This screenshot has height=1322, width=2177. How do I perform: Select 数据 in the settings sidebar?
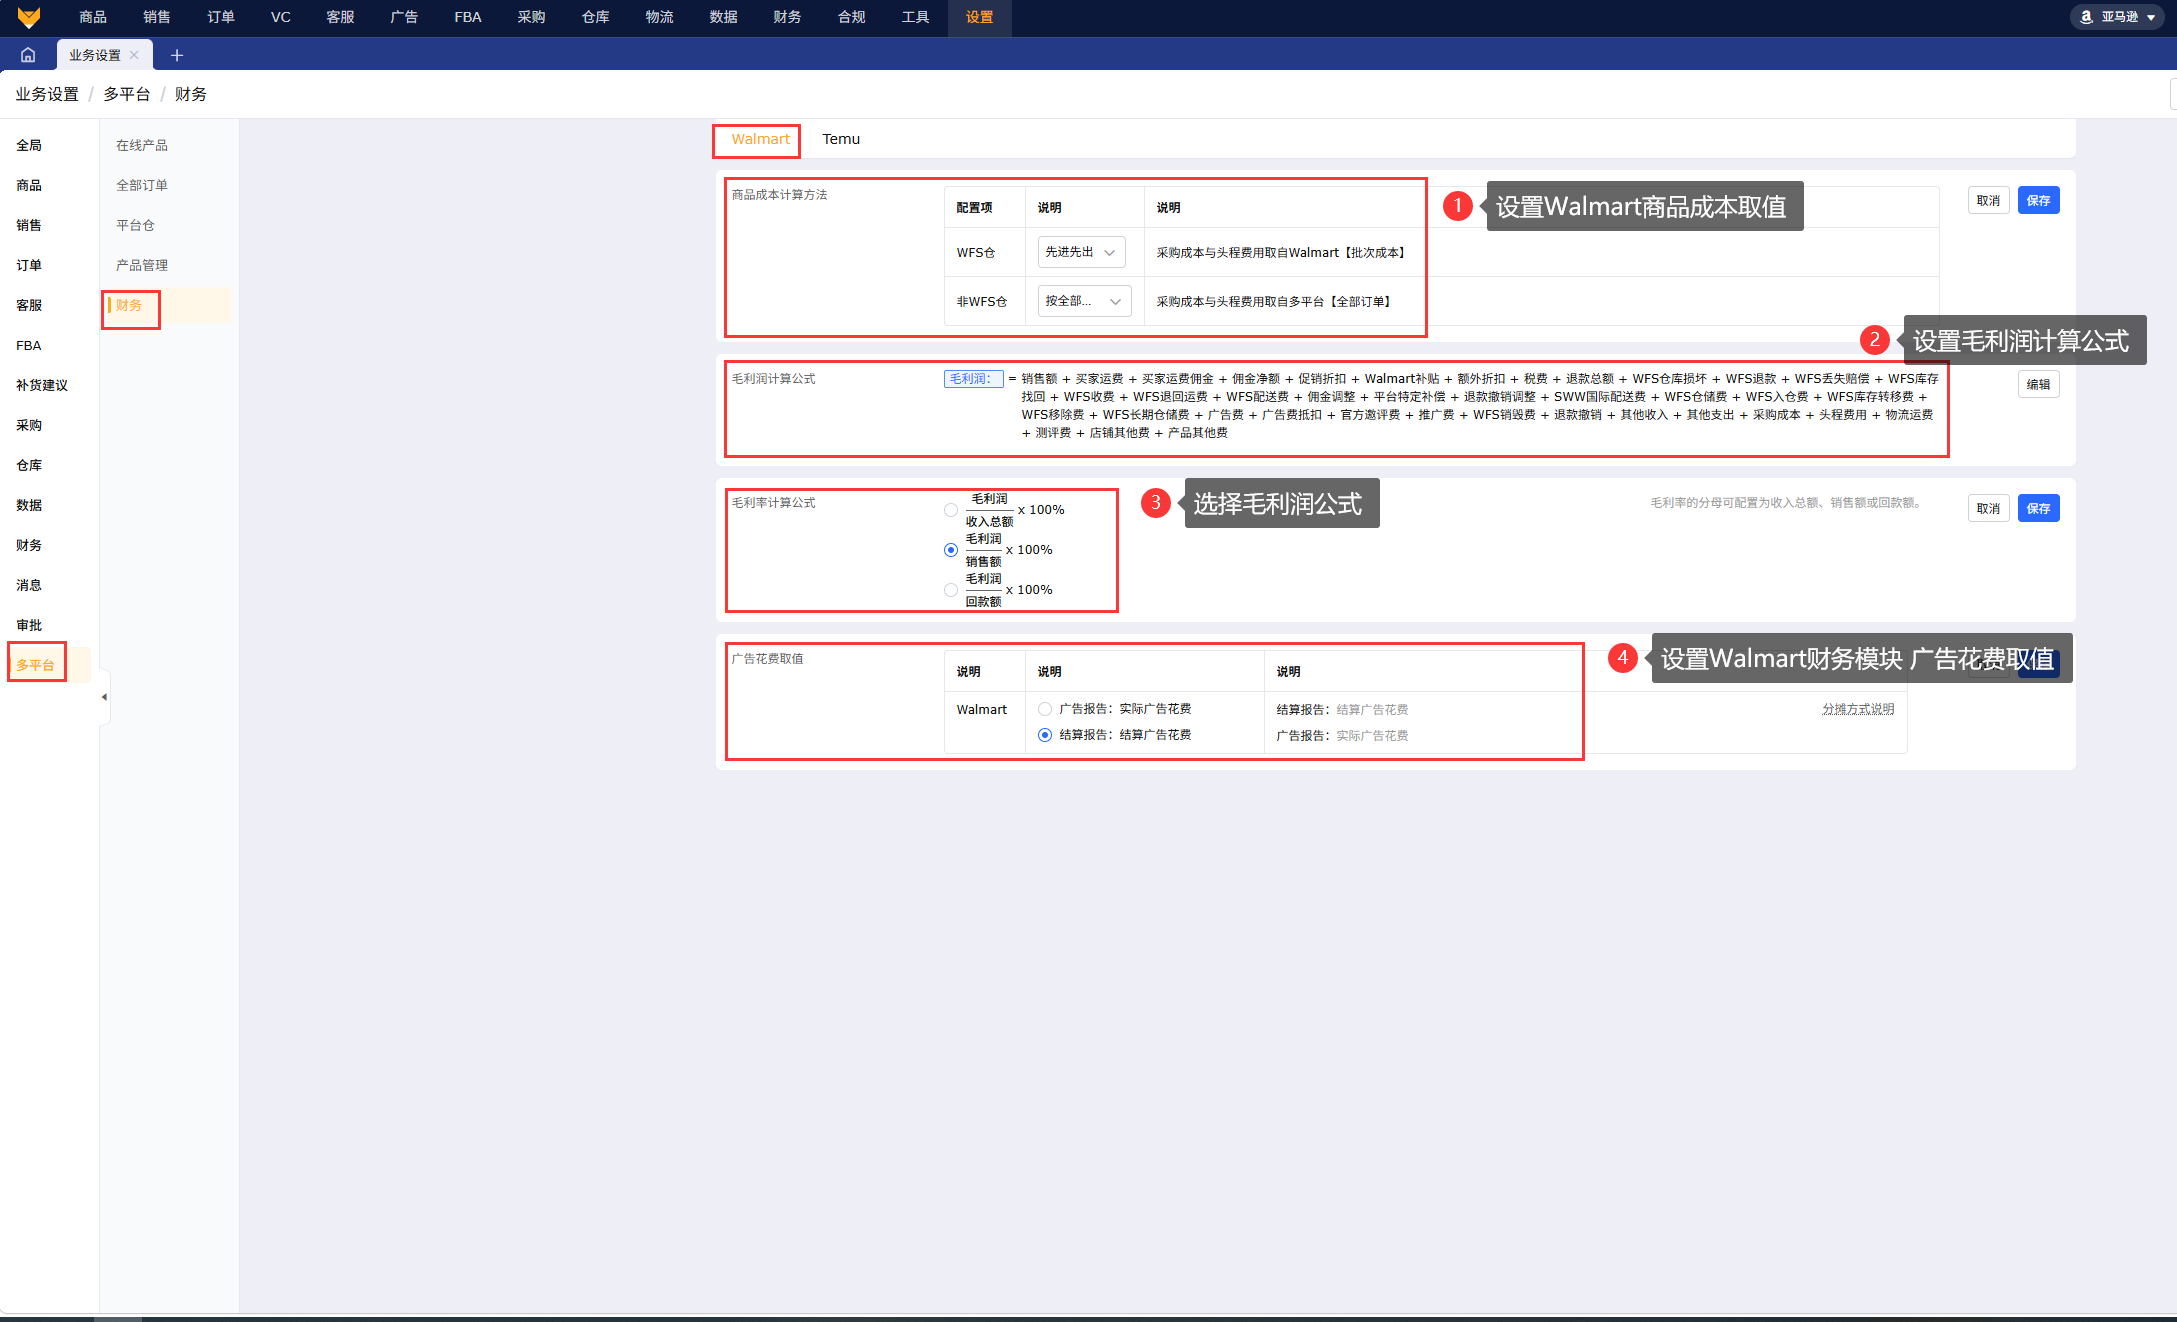click(29, 505)
